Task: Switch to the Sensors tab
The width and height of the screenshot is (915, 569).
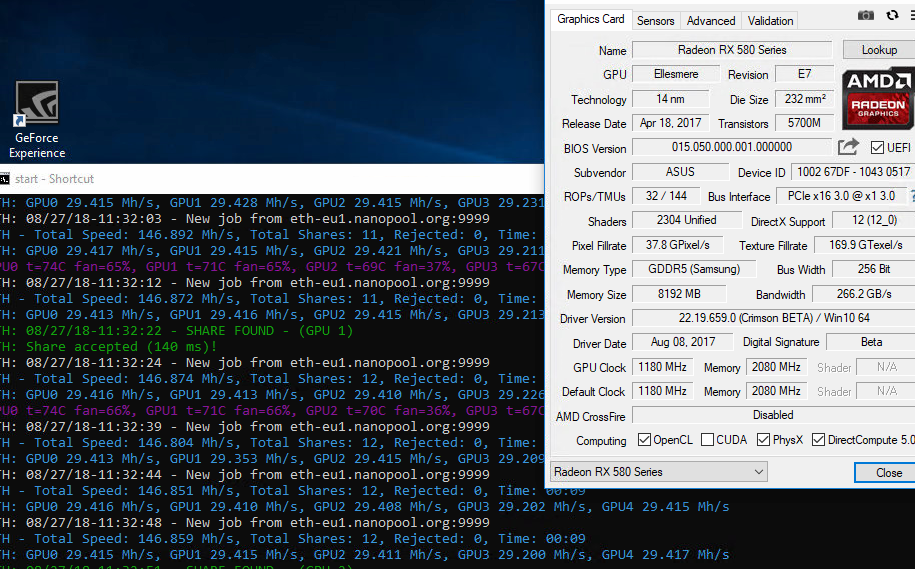Action: click(656, 21)
